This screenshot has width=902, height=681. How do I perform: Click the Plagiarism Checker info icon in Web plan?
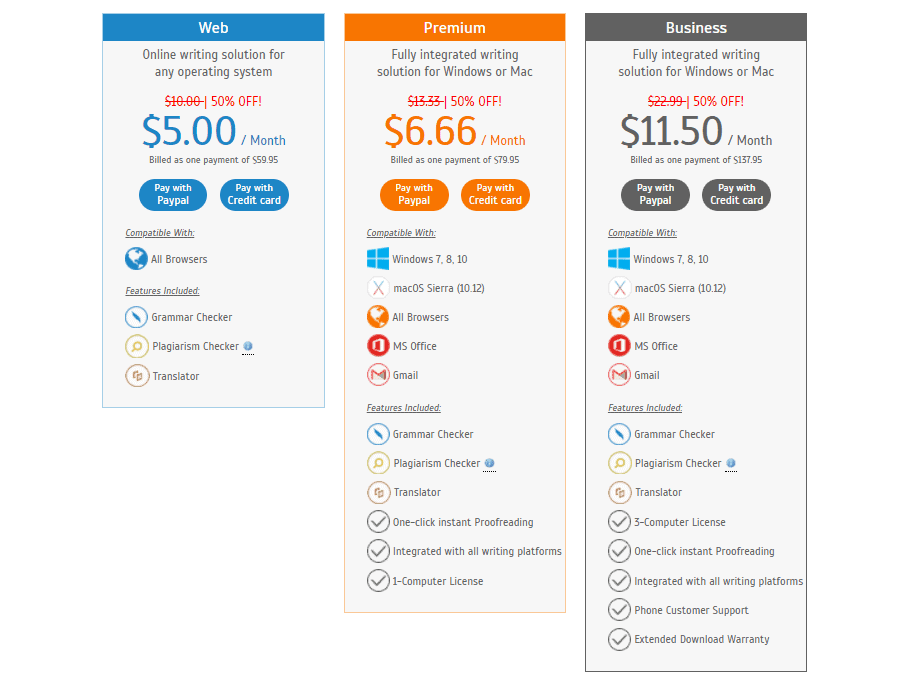click(248, 347)
